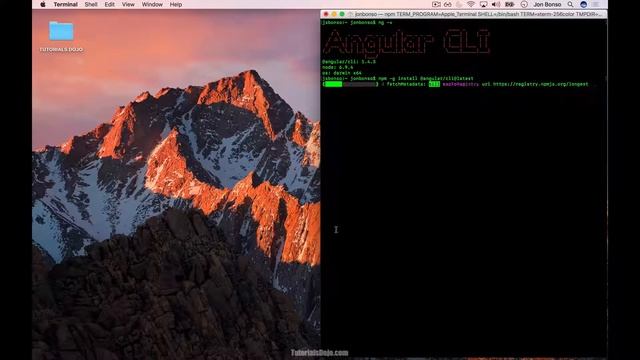
Task: Open the Help menu
Action: [176, 4]
